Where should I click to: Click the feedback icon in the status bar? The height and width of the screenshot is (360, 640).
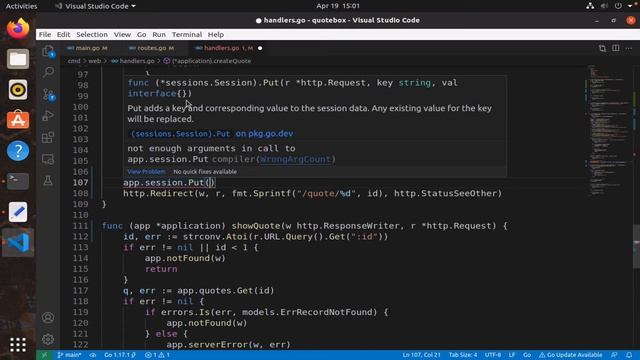(x=614, y=355)
